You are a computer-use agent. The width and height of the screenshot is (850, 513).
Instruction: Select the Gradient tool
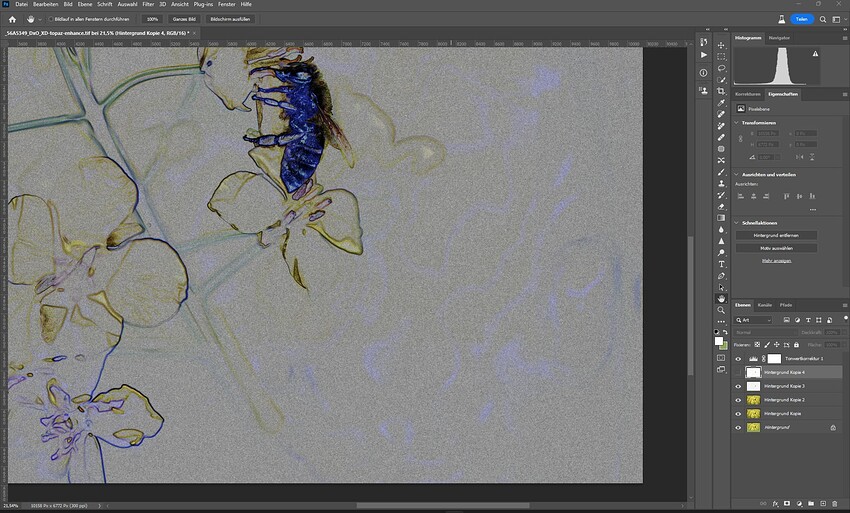point(721,218)
